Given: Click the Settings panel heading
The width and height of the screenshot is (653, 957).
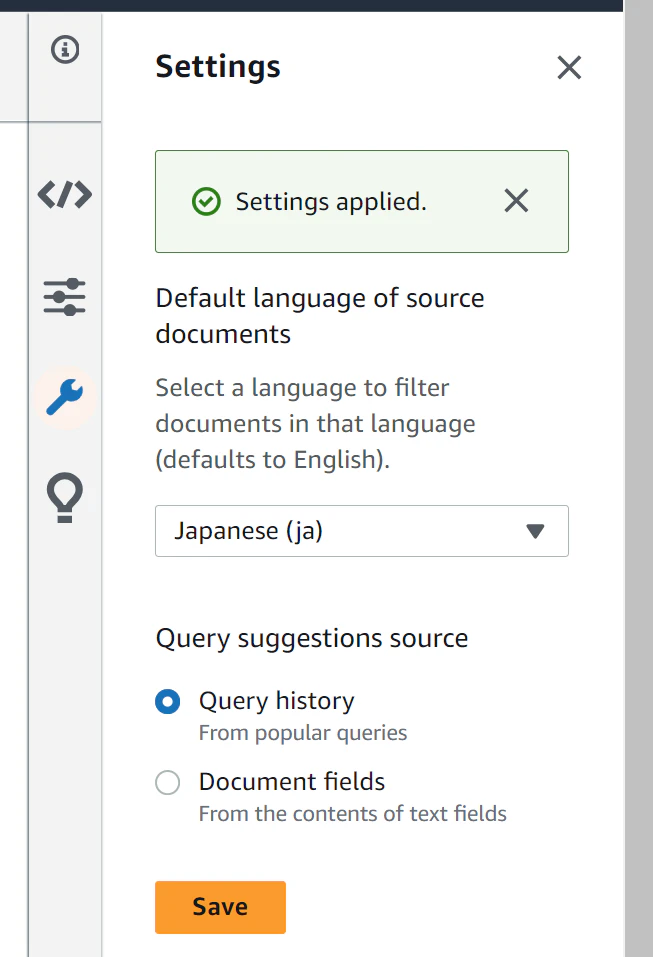Looking at the screenshot, I should pos(218,67).
